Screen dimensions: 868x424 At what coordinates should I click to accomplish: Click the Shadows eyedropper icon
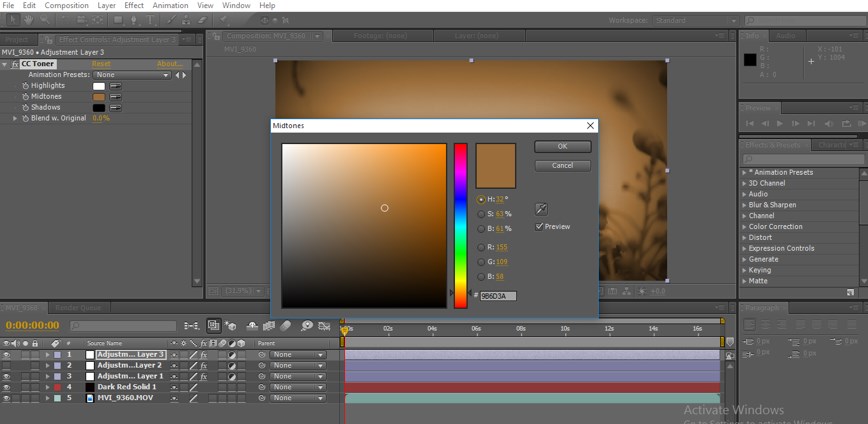[116, 107]
